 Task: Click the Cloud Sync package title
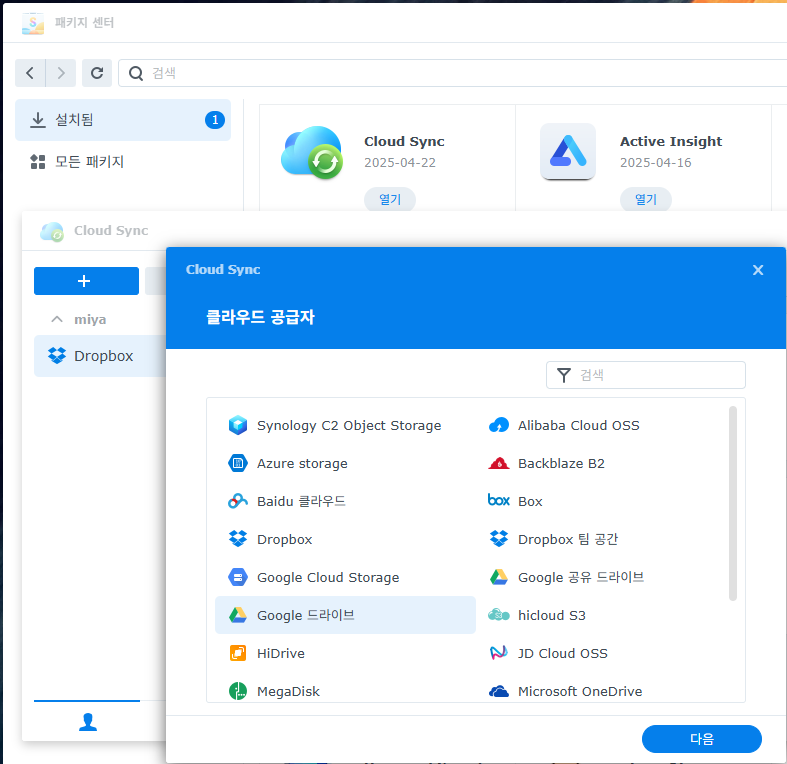[x=404, y=142]
